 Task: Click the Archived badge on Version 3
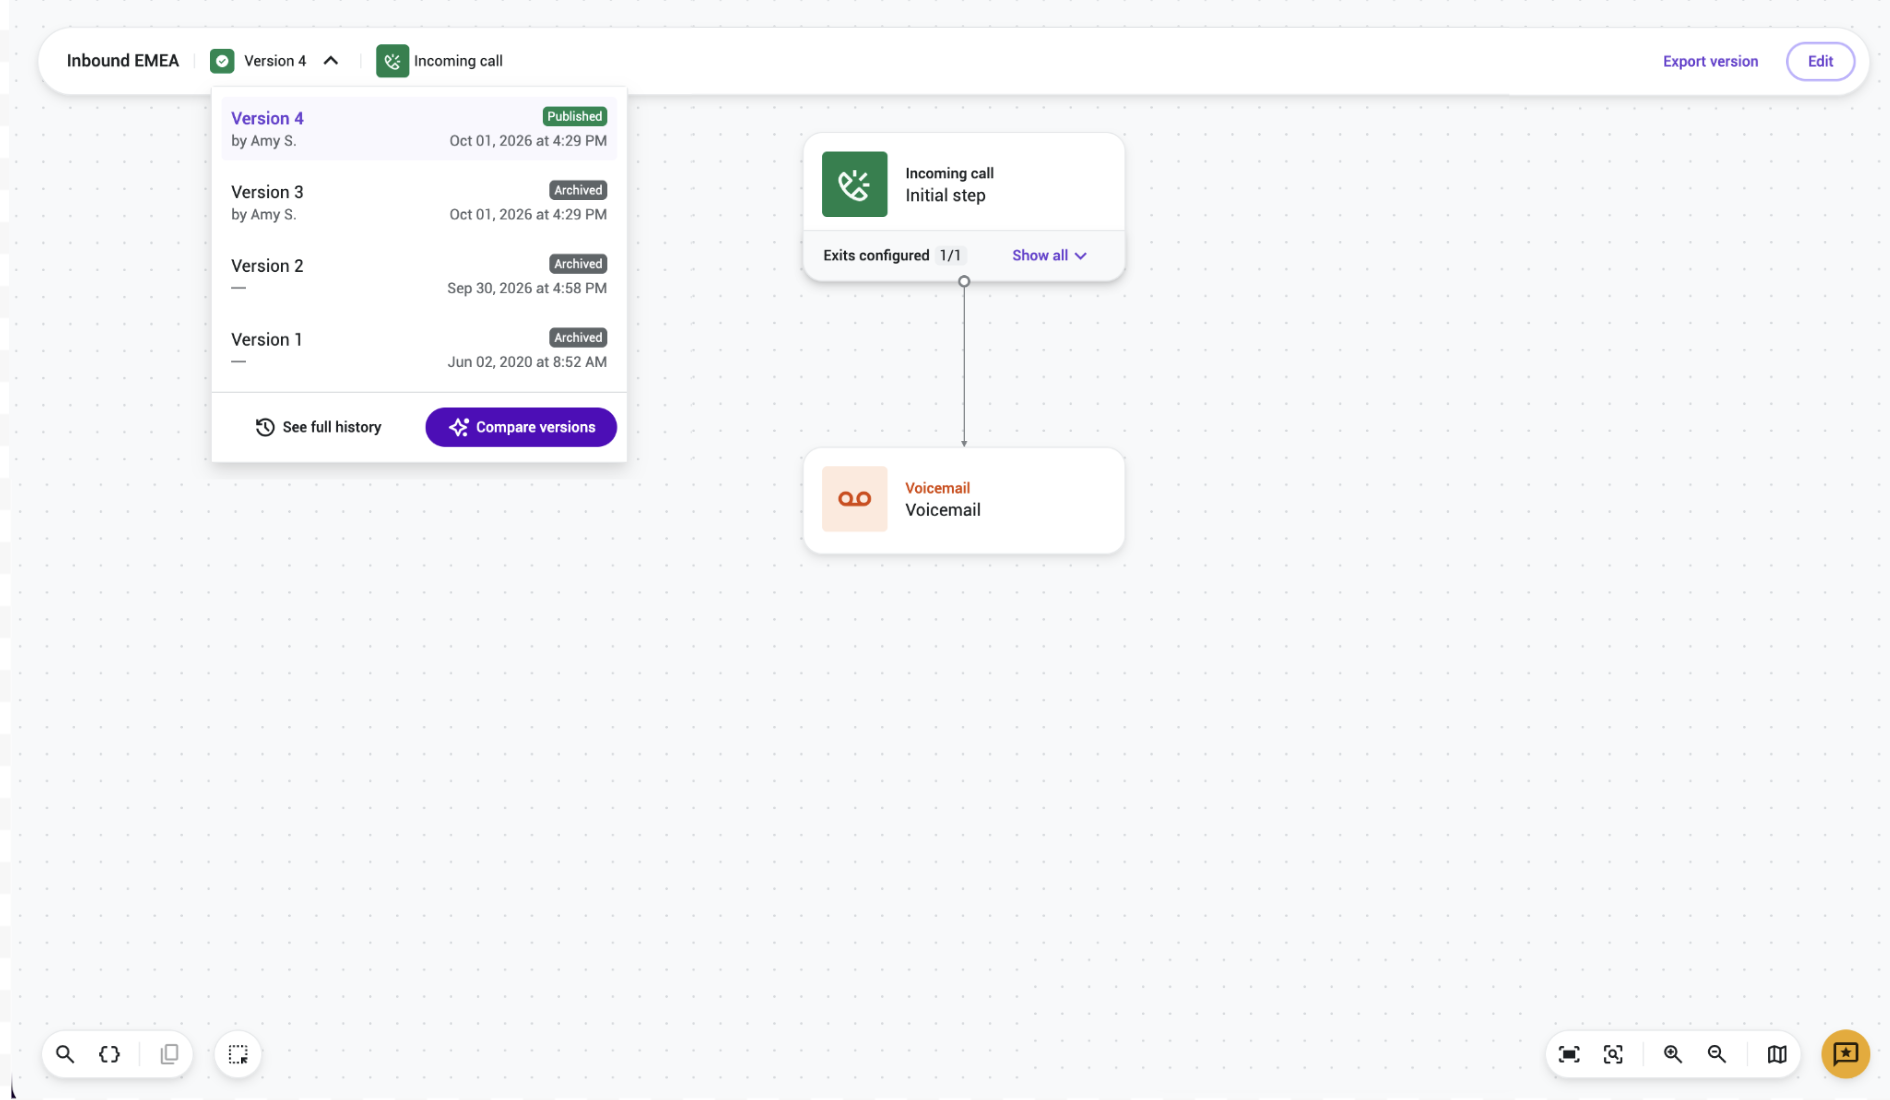(x=578, y=190)
